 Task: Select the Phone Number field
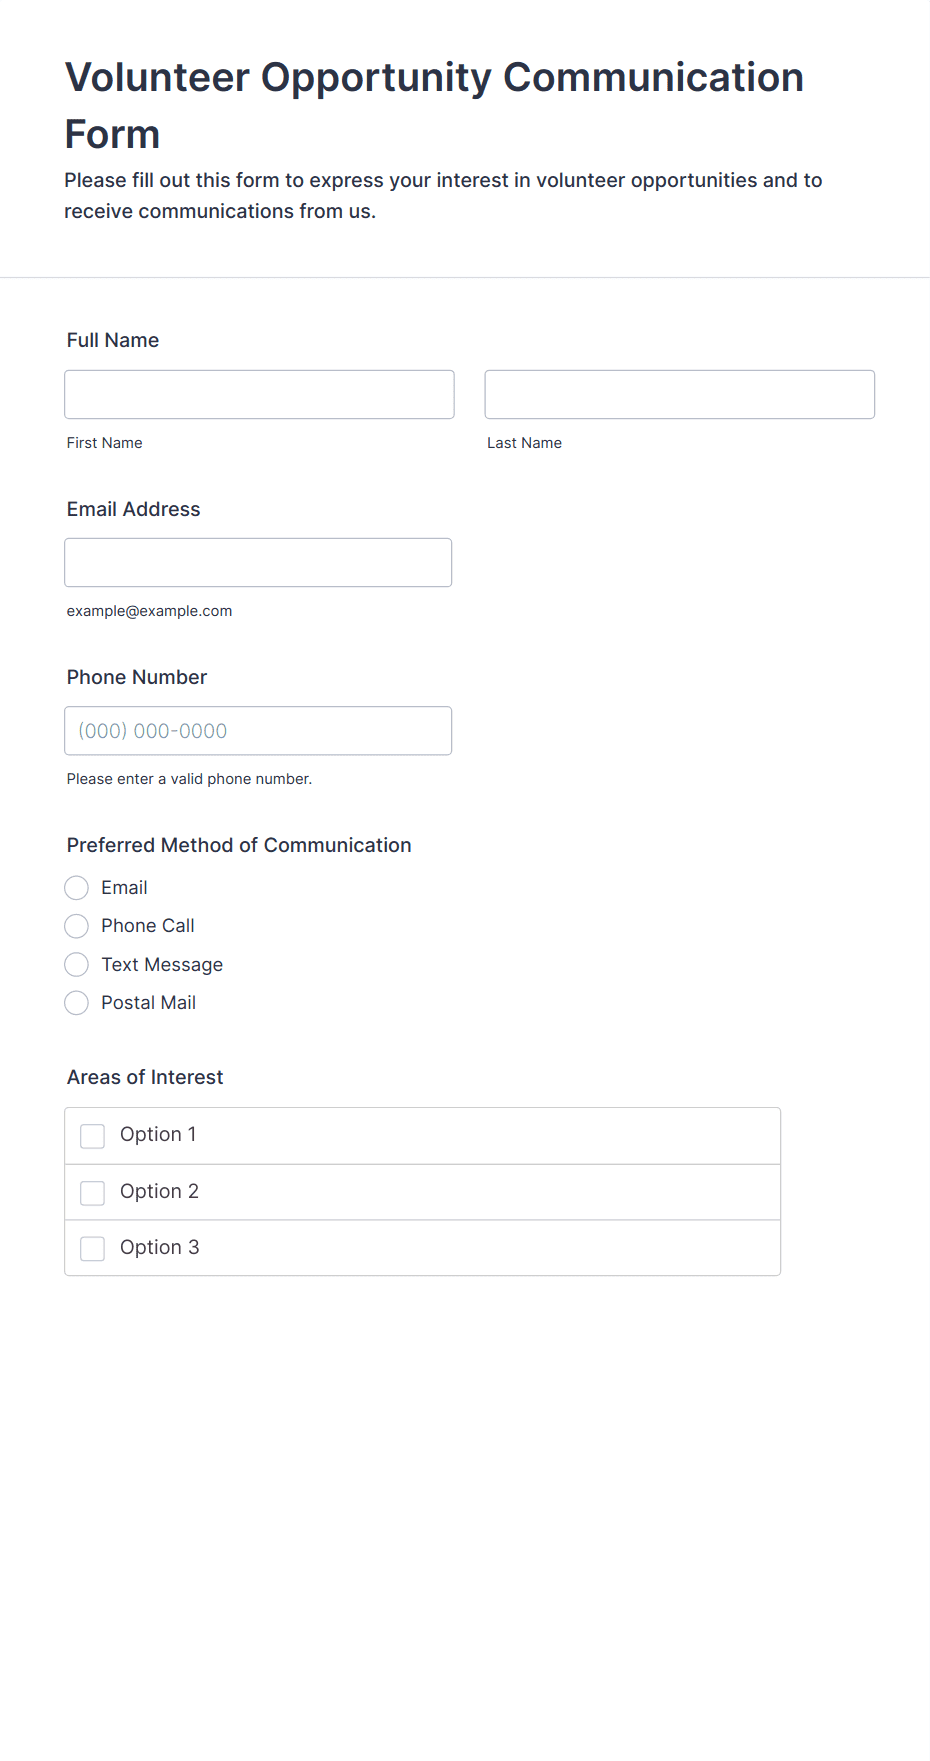(x=258, y=730)
